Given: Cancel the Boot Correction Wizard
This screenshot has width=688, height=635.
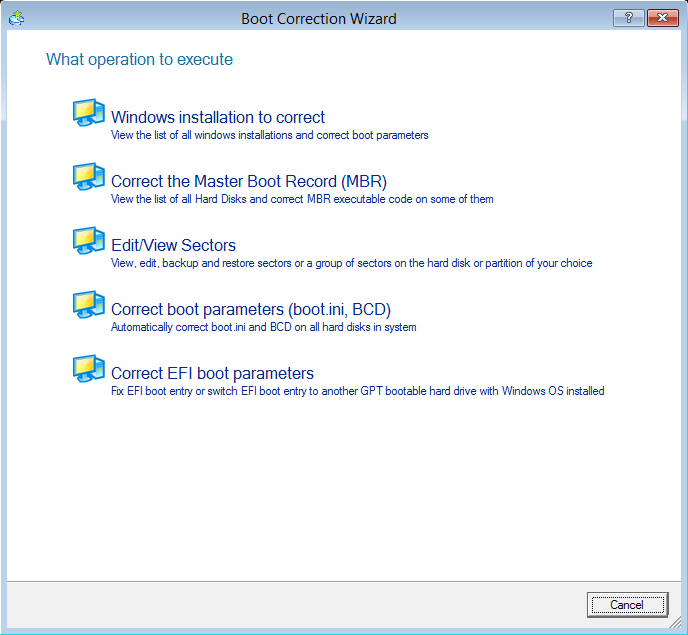Looking at the screenshot, I should tap(627, 605).
